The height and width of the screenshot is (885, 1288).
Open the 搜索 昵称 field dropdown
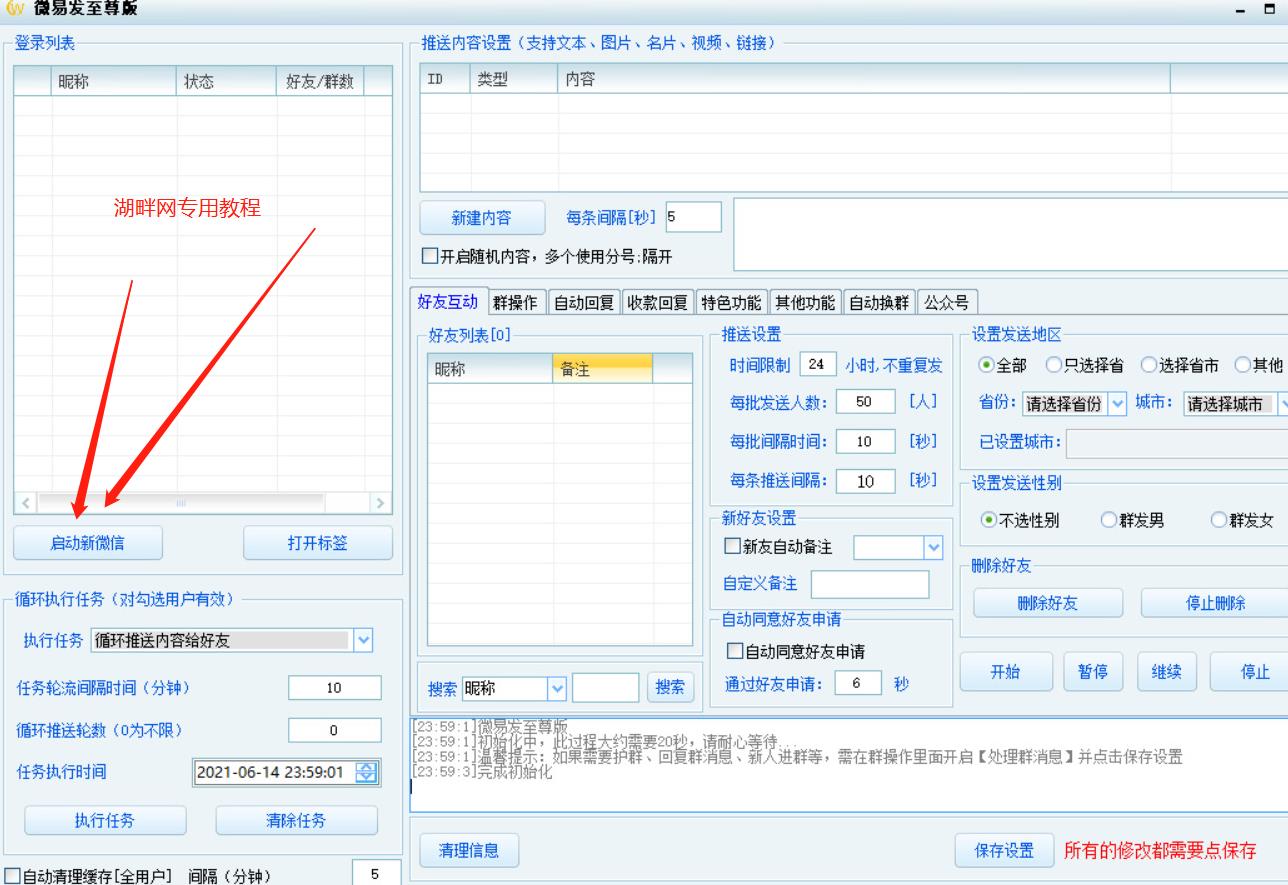point(558,688)
